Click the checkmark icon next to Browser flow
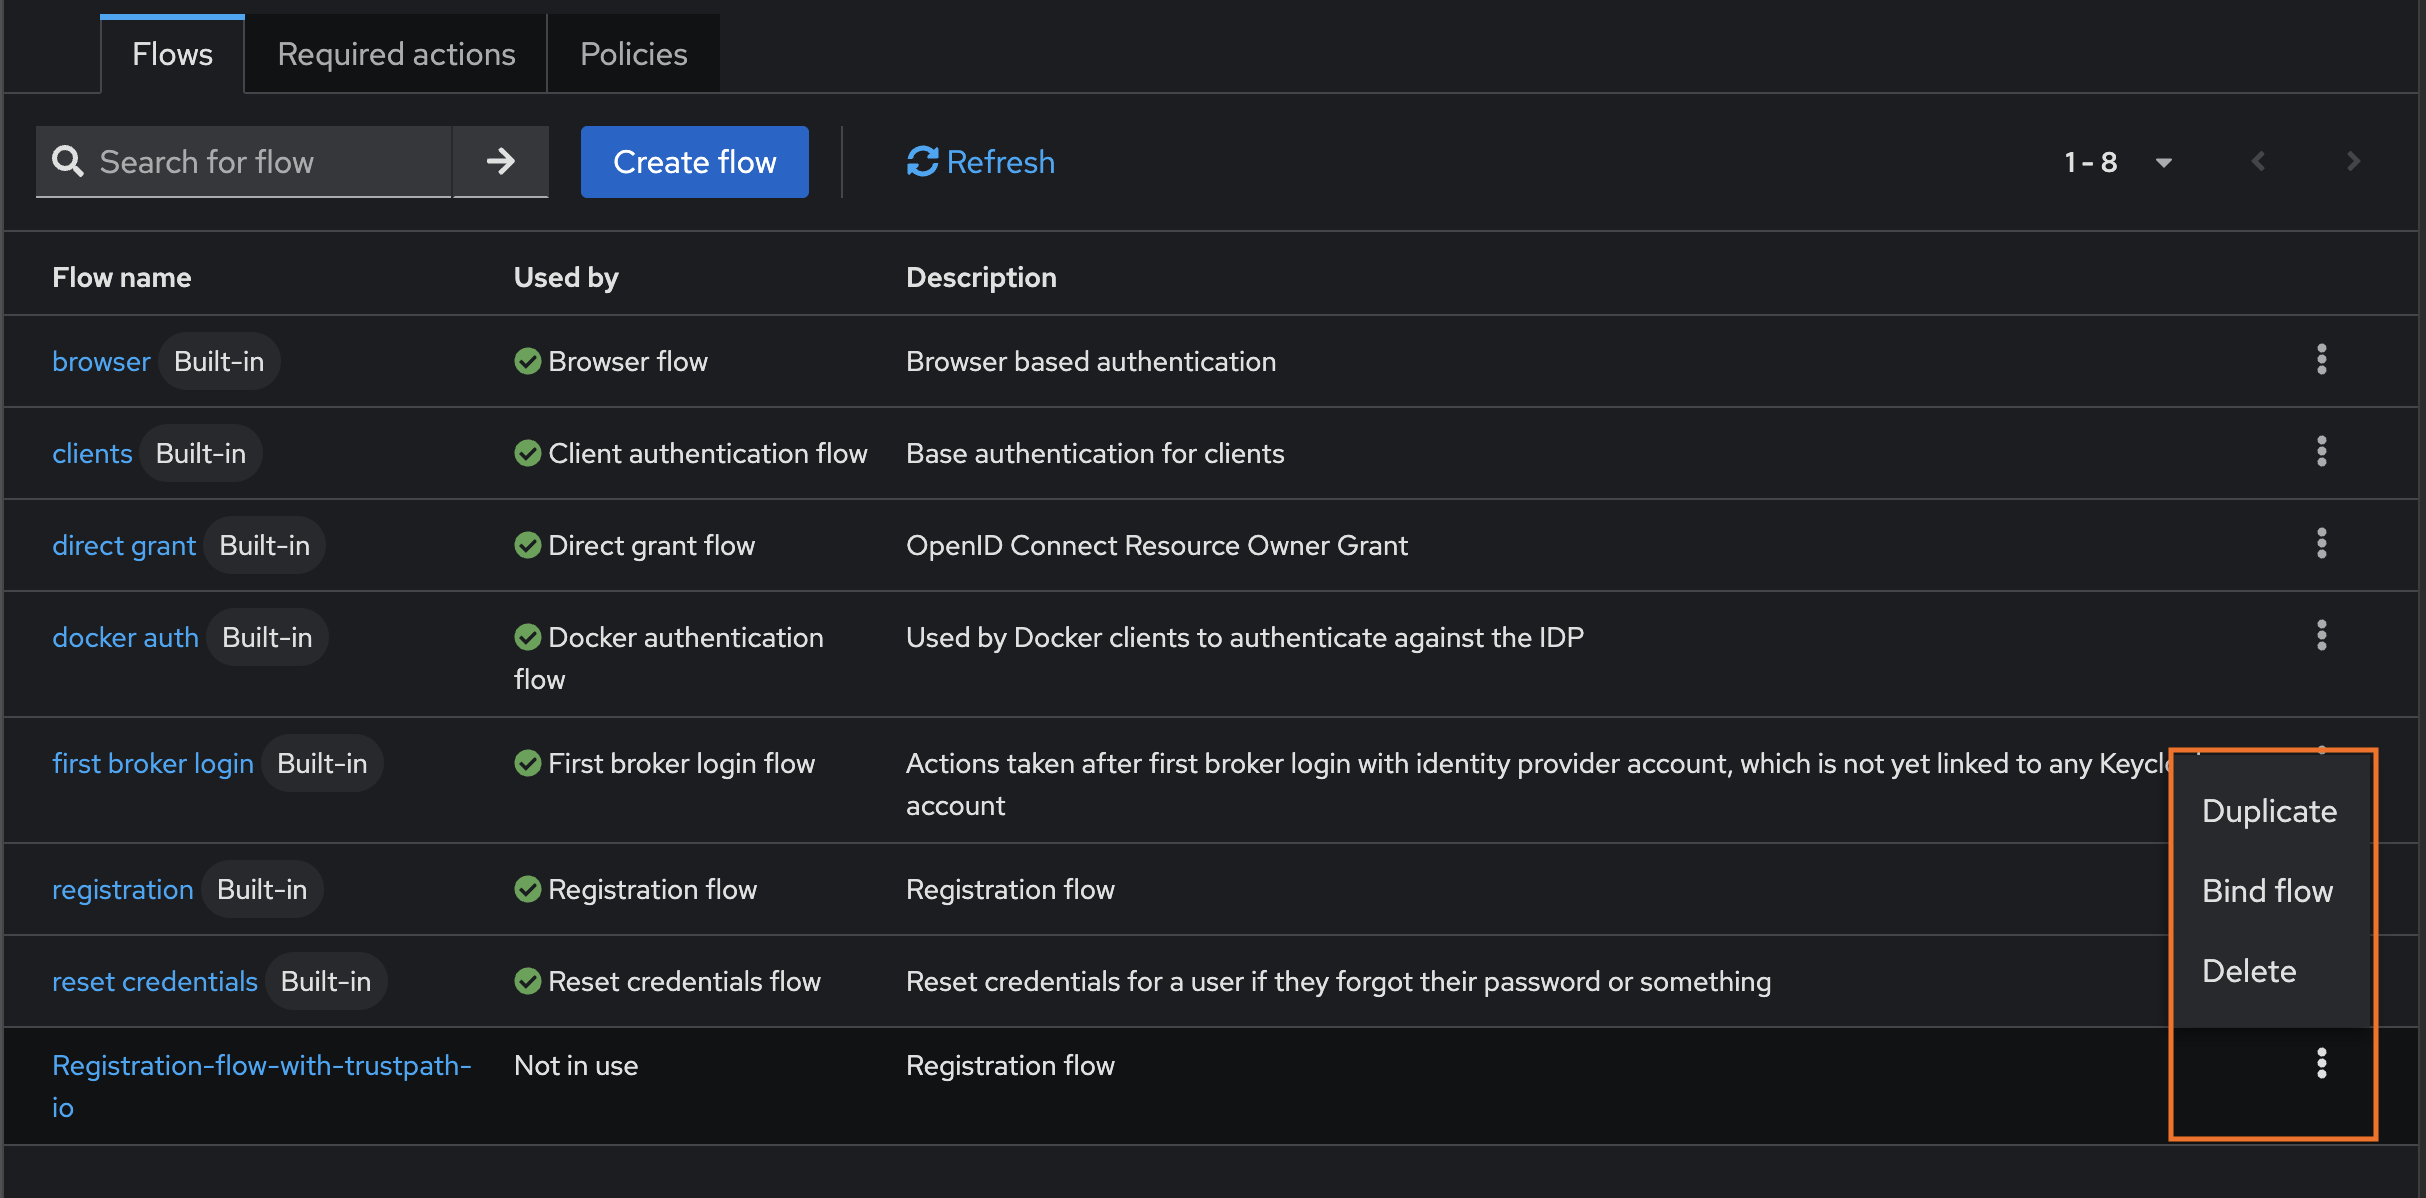2426x1198 pixels. click(528, 361)
